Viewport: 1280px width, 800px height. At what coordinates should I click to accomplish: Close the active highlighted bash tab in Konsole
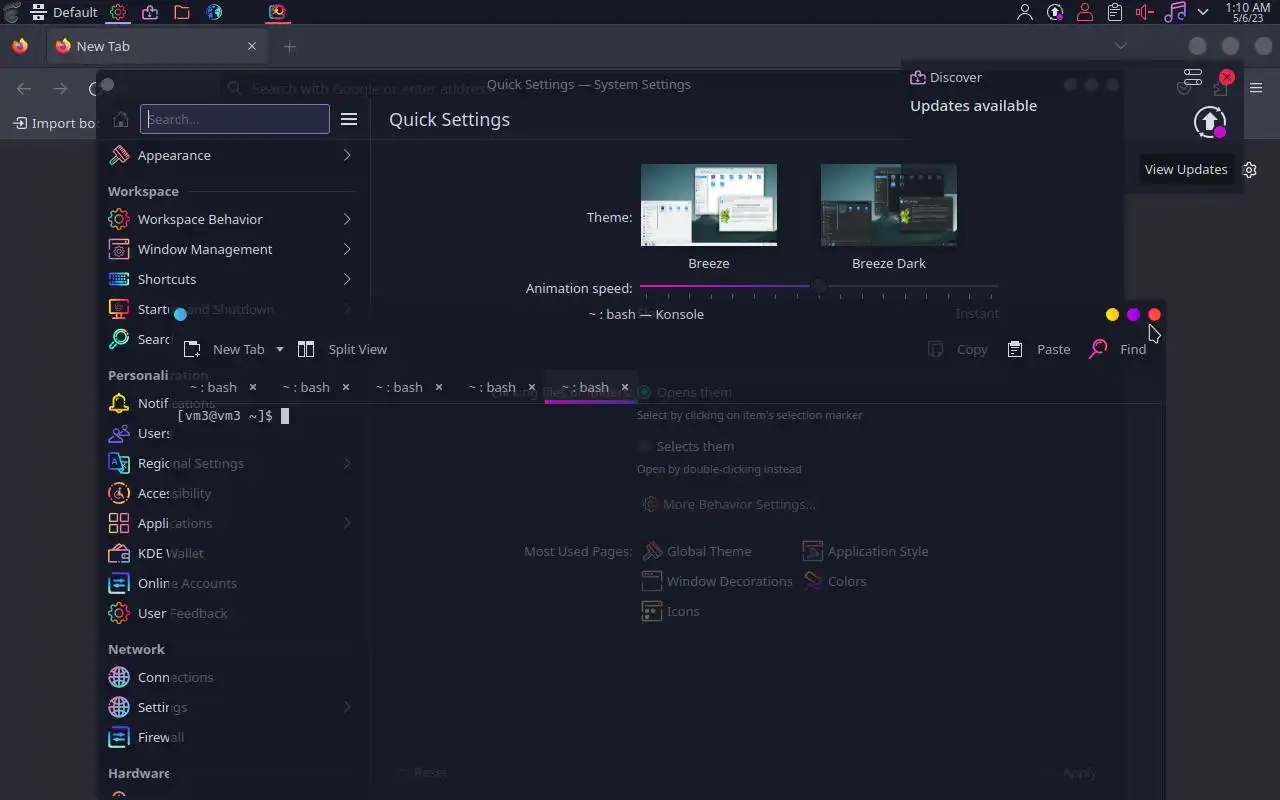click(x=625, y=387)
